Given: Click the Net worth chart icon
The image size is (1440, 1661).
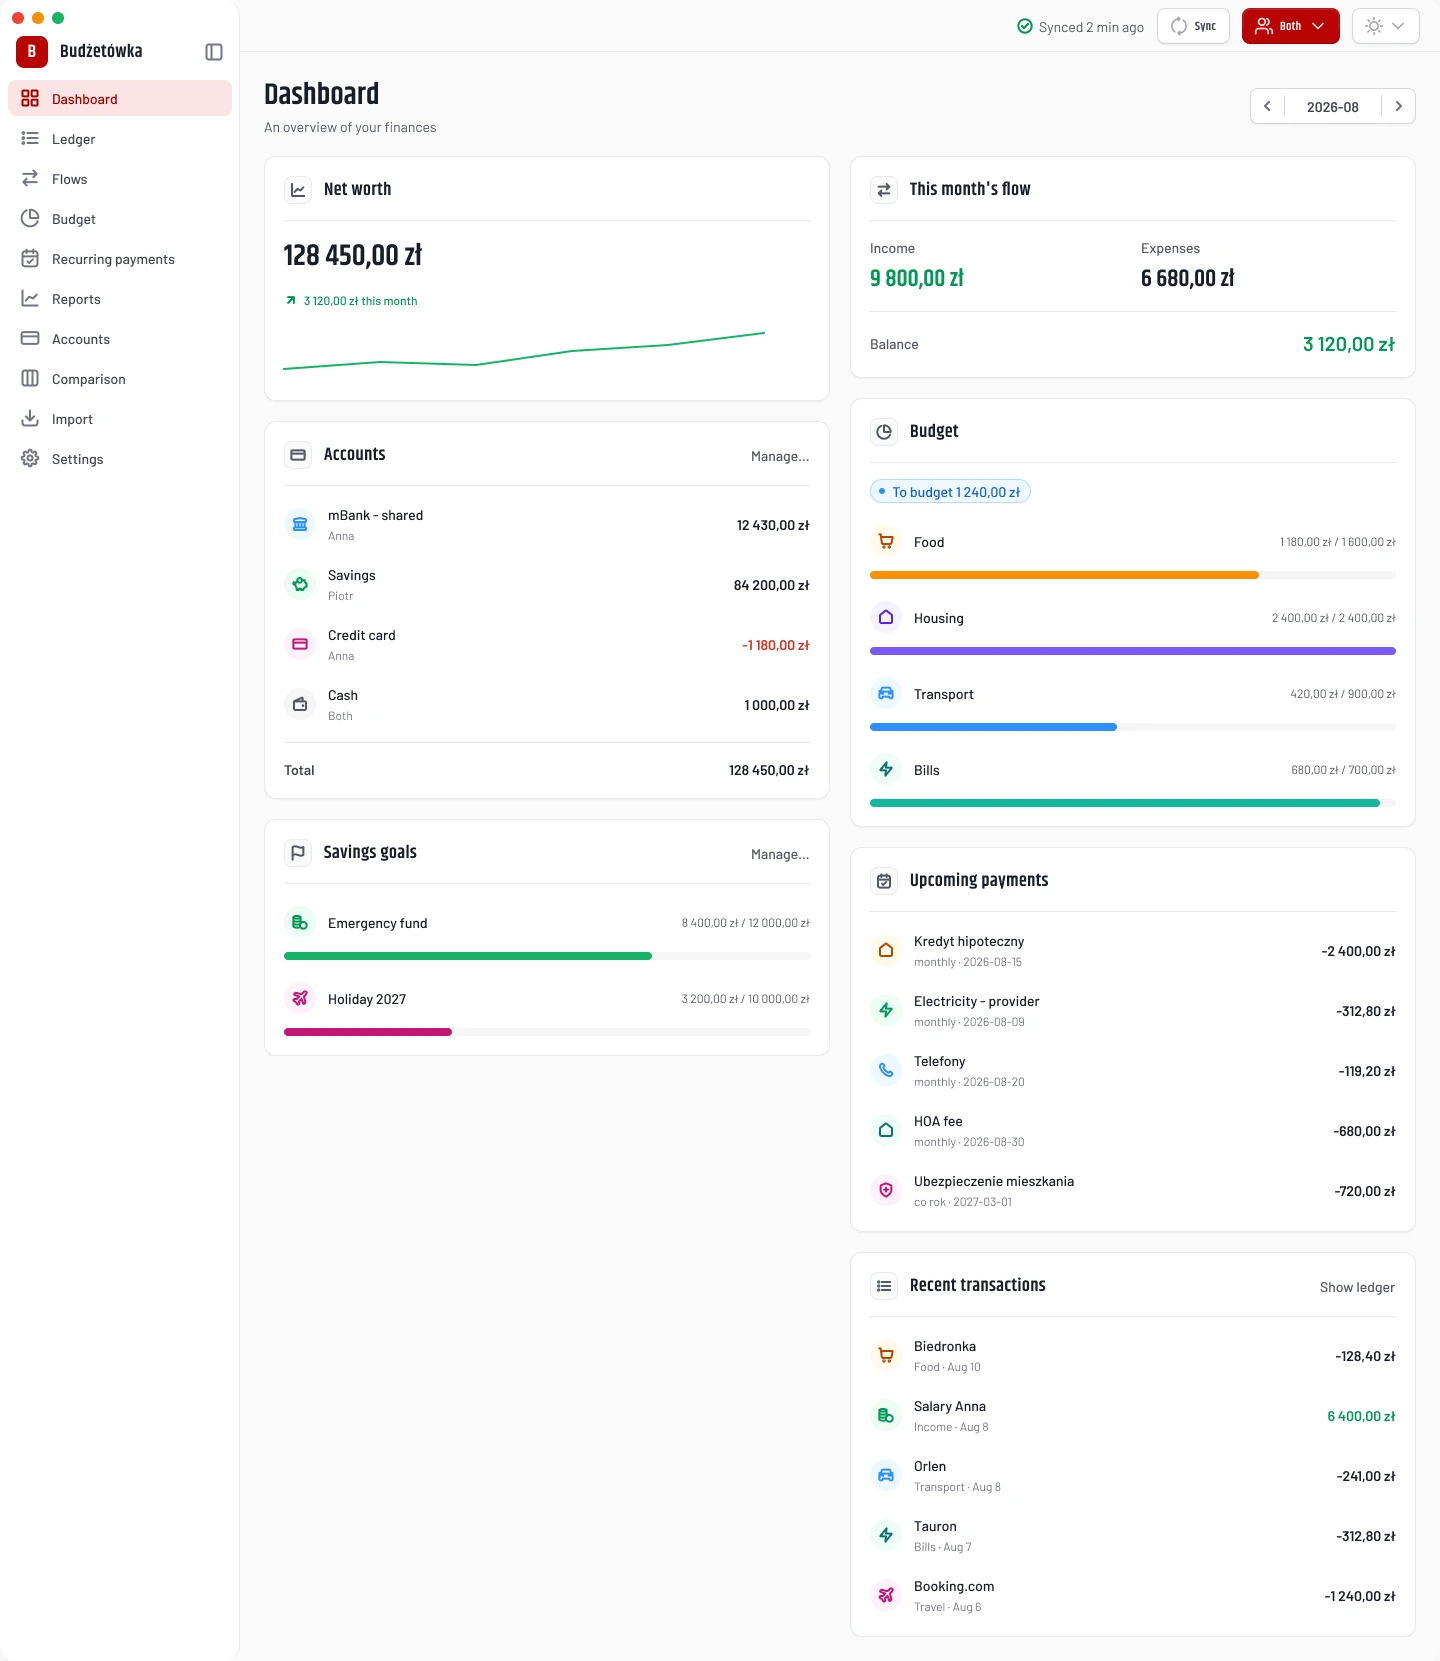Looking at the screenshot, I should point(298,189).
